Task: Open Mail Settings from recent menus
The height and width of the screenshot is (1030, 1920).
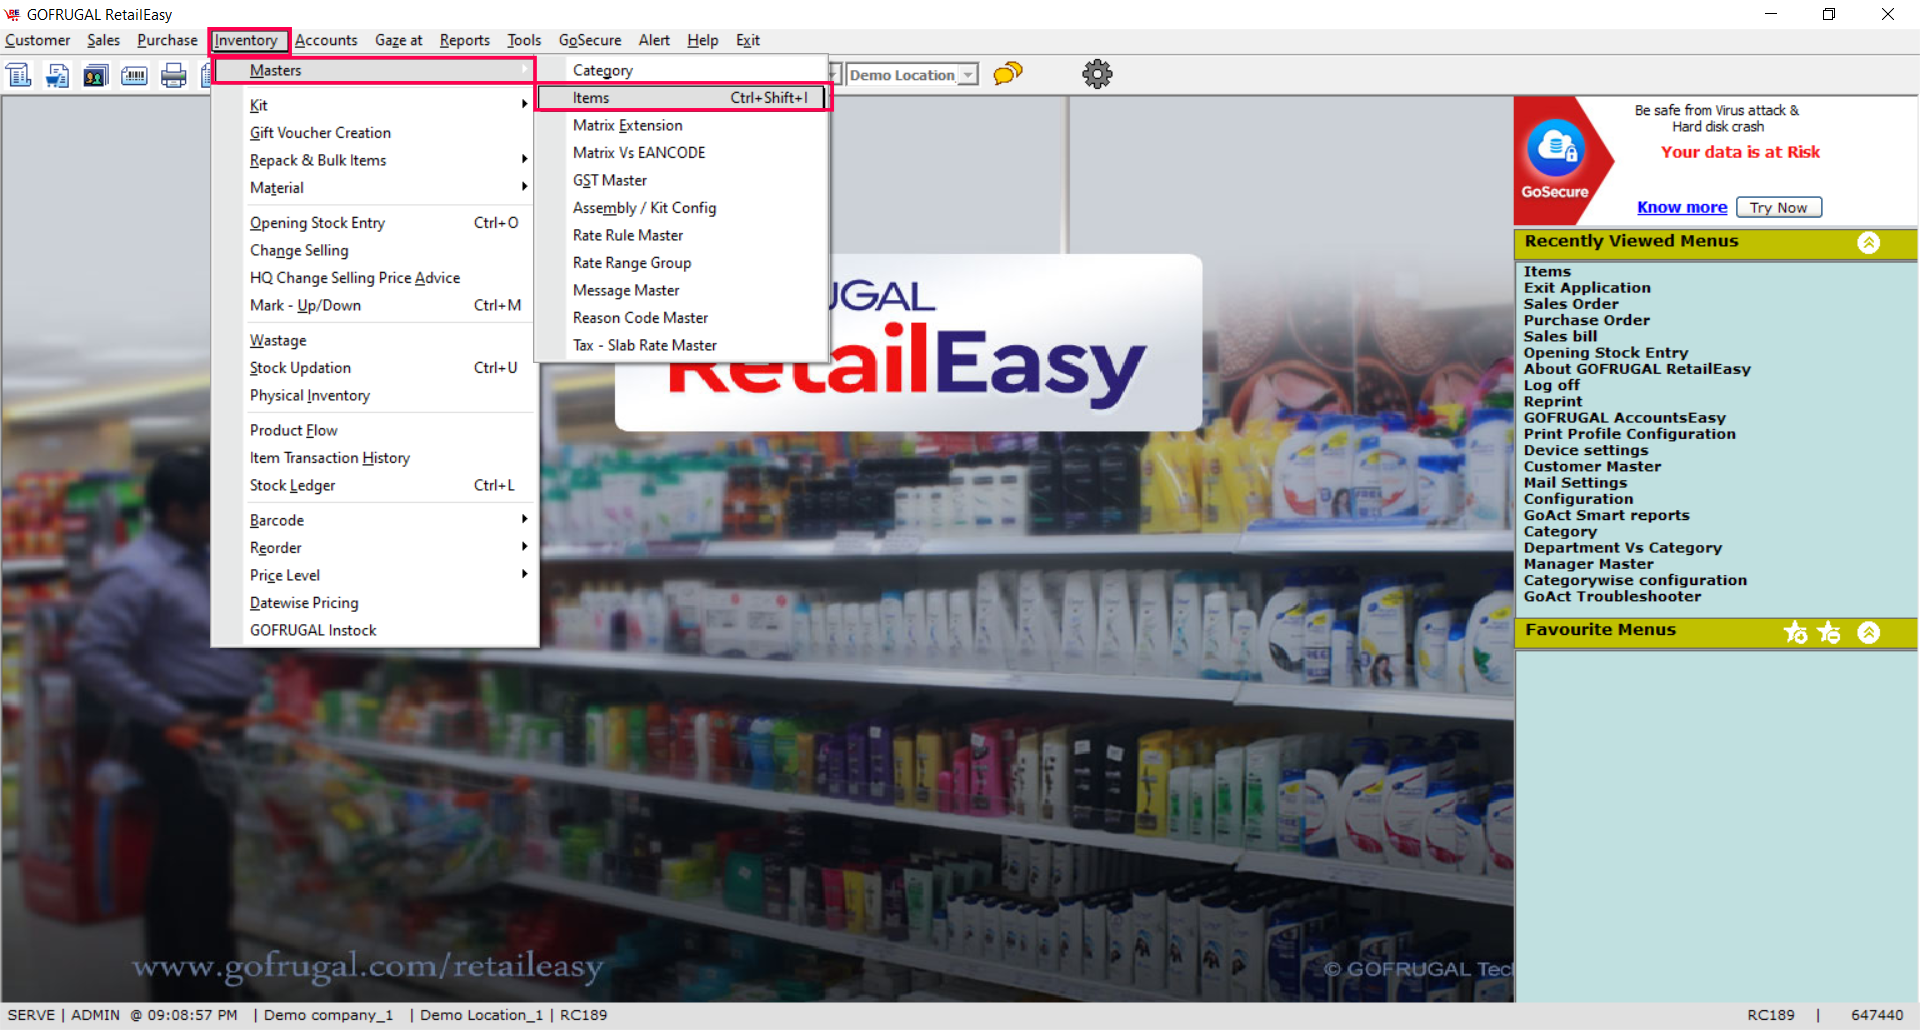Action: [x=1575, y=482]
